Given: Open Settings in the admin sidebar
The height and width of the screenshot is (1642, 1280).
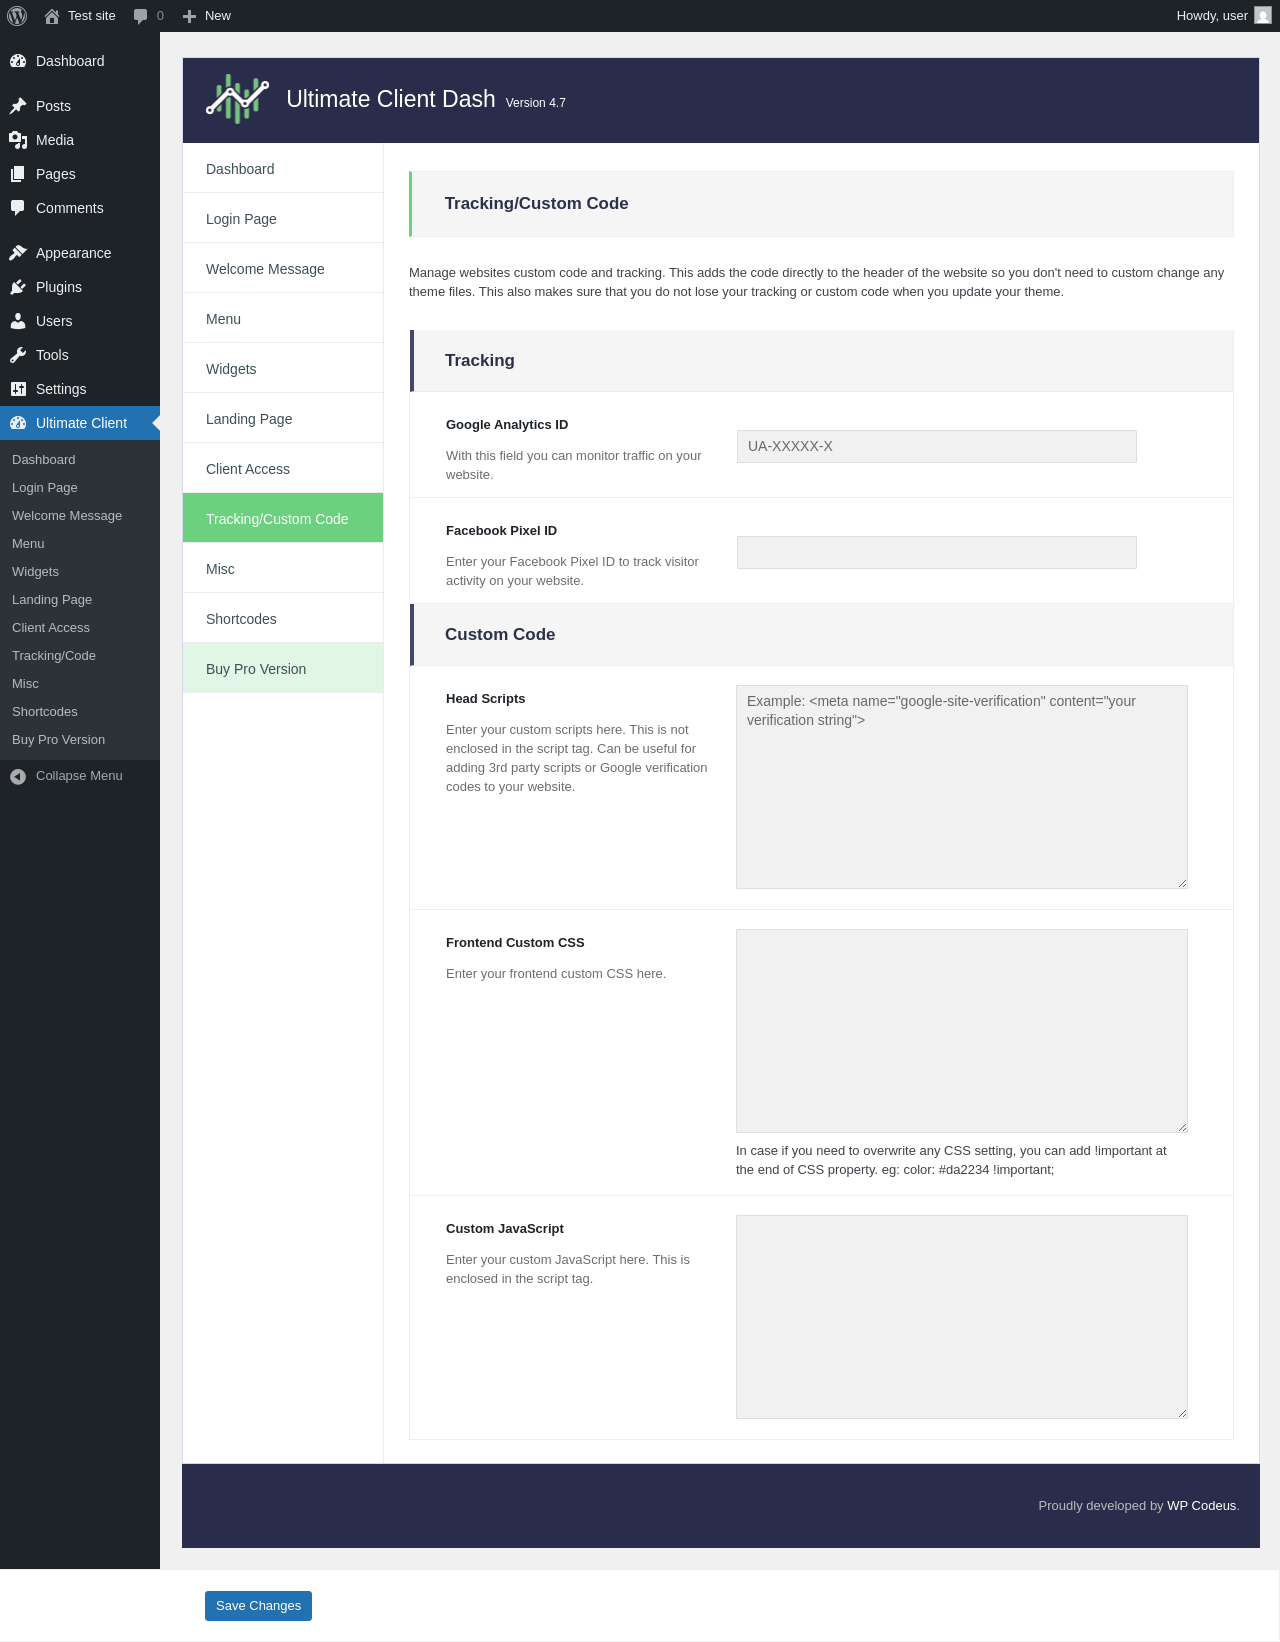Looking at the screenshot, I should pos(80,389).
